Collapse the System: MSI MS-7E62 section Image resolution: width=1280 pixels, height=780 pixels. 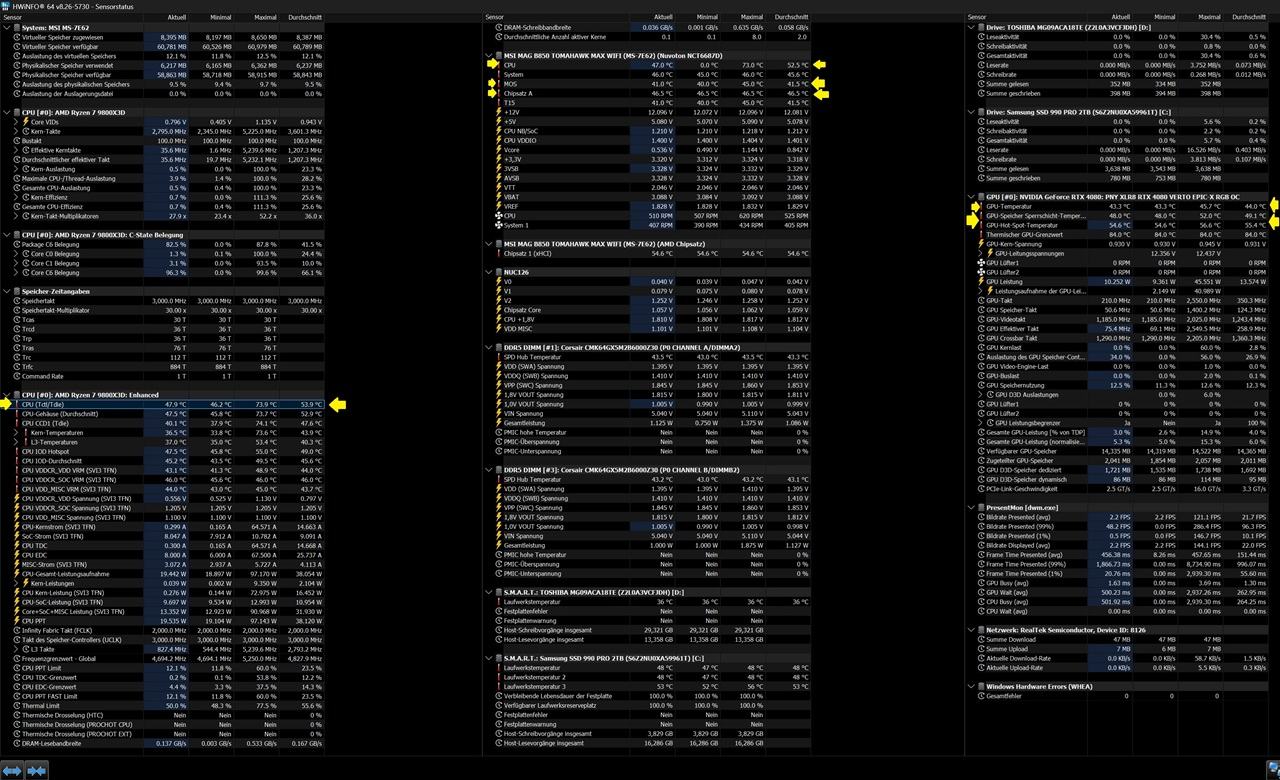pos(7,27)
